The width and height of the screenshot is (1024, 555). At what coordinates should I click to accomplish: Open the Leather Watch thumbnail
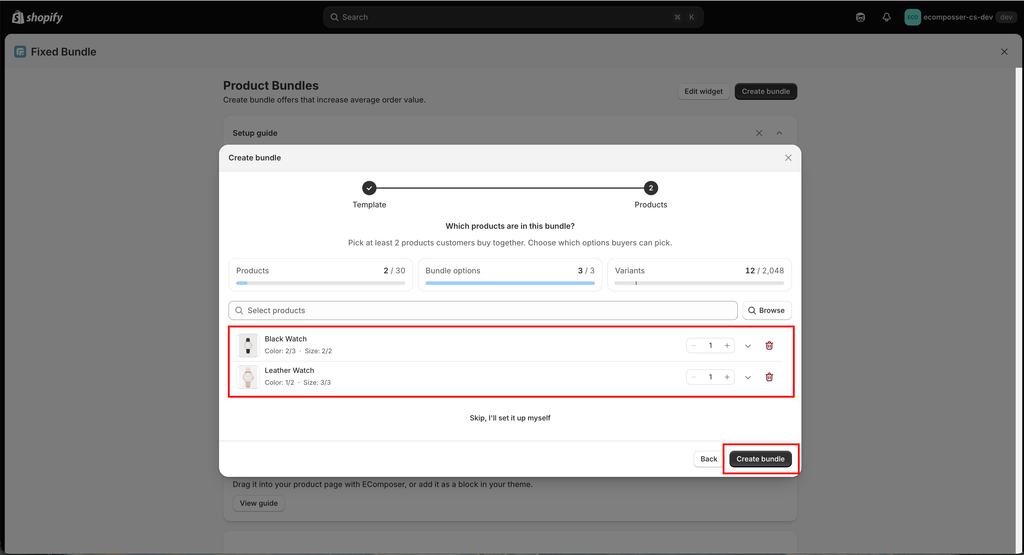coord(248,377)
